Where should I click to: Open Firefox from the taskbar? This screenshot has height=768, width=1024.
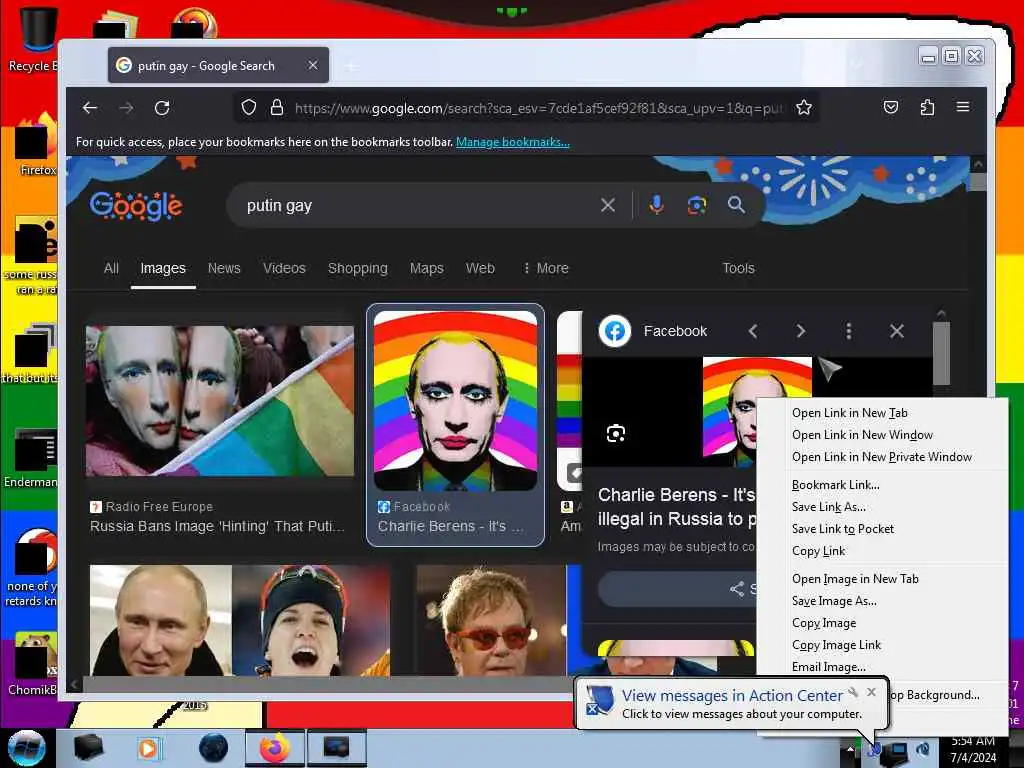[x=274, y=748]
